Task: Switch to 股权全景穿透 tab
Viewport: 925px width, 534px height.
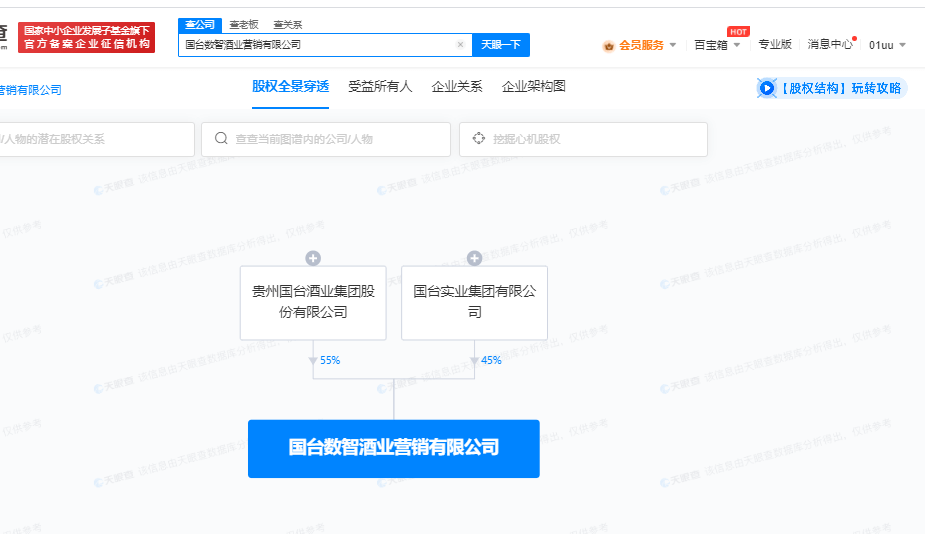Action: (290, 87)
